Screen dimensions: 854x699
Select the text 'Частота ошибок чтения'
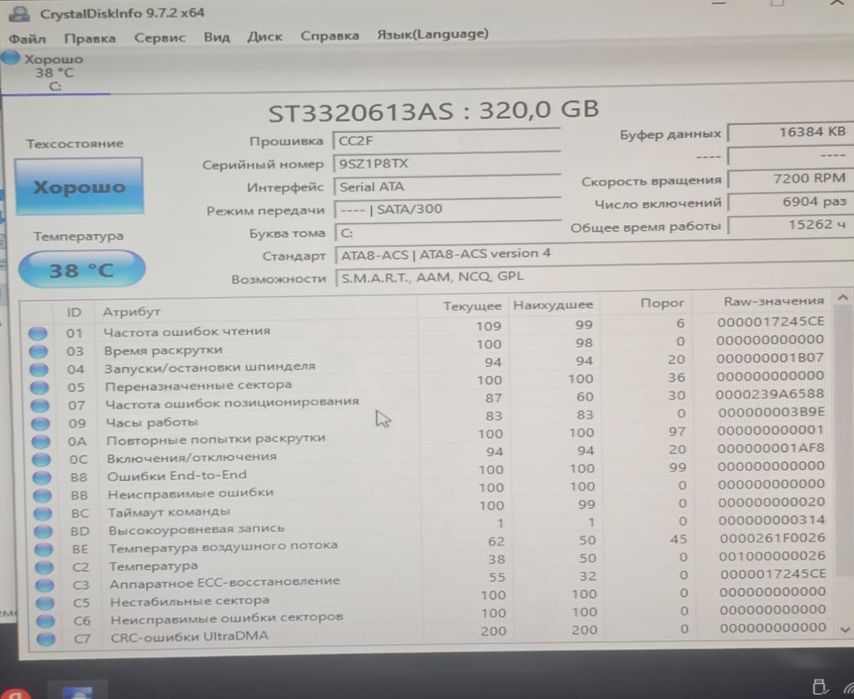click(187, 331)
